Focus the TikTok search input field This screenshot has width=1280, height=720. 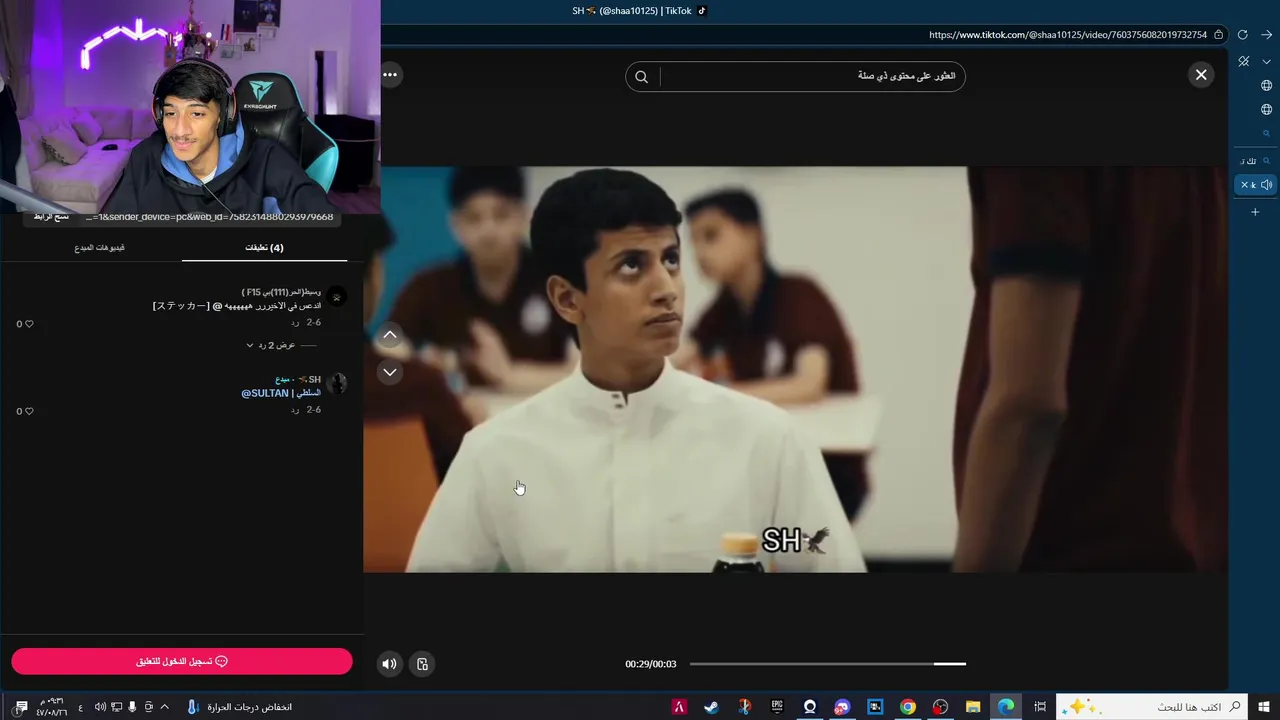(811, 76)
